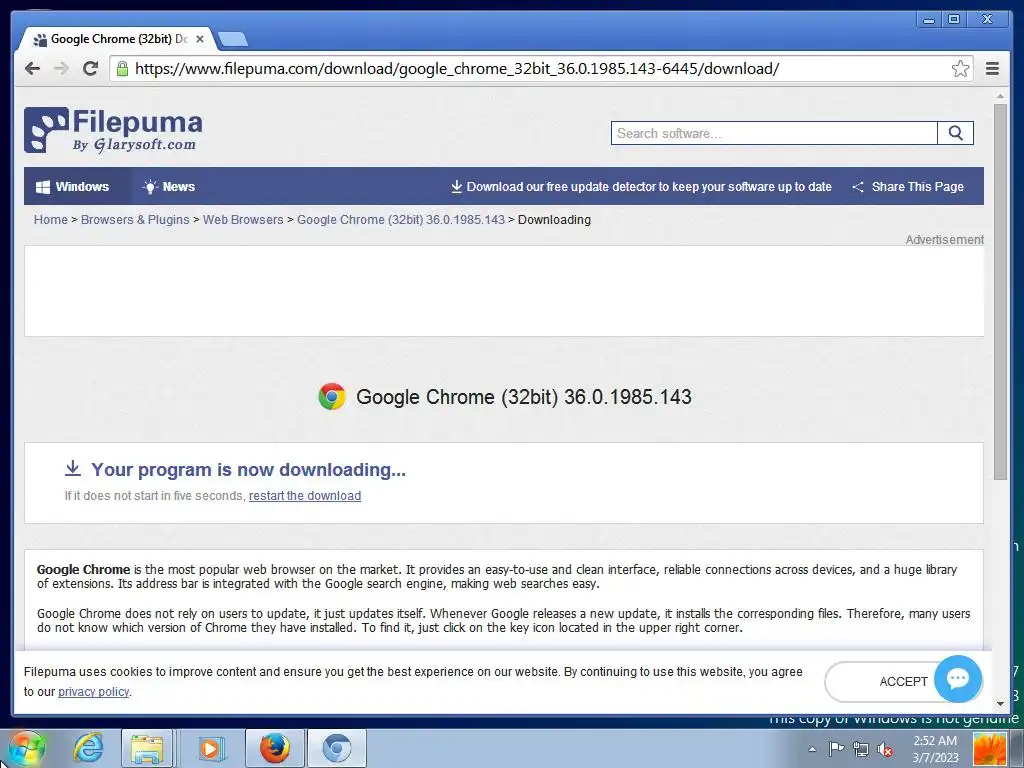Open the Chrome hamburger menu
1024x768 pixels.
point(992,69)
